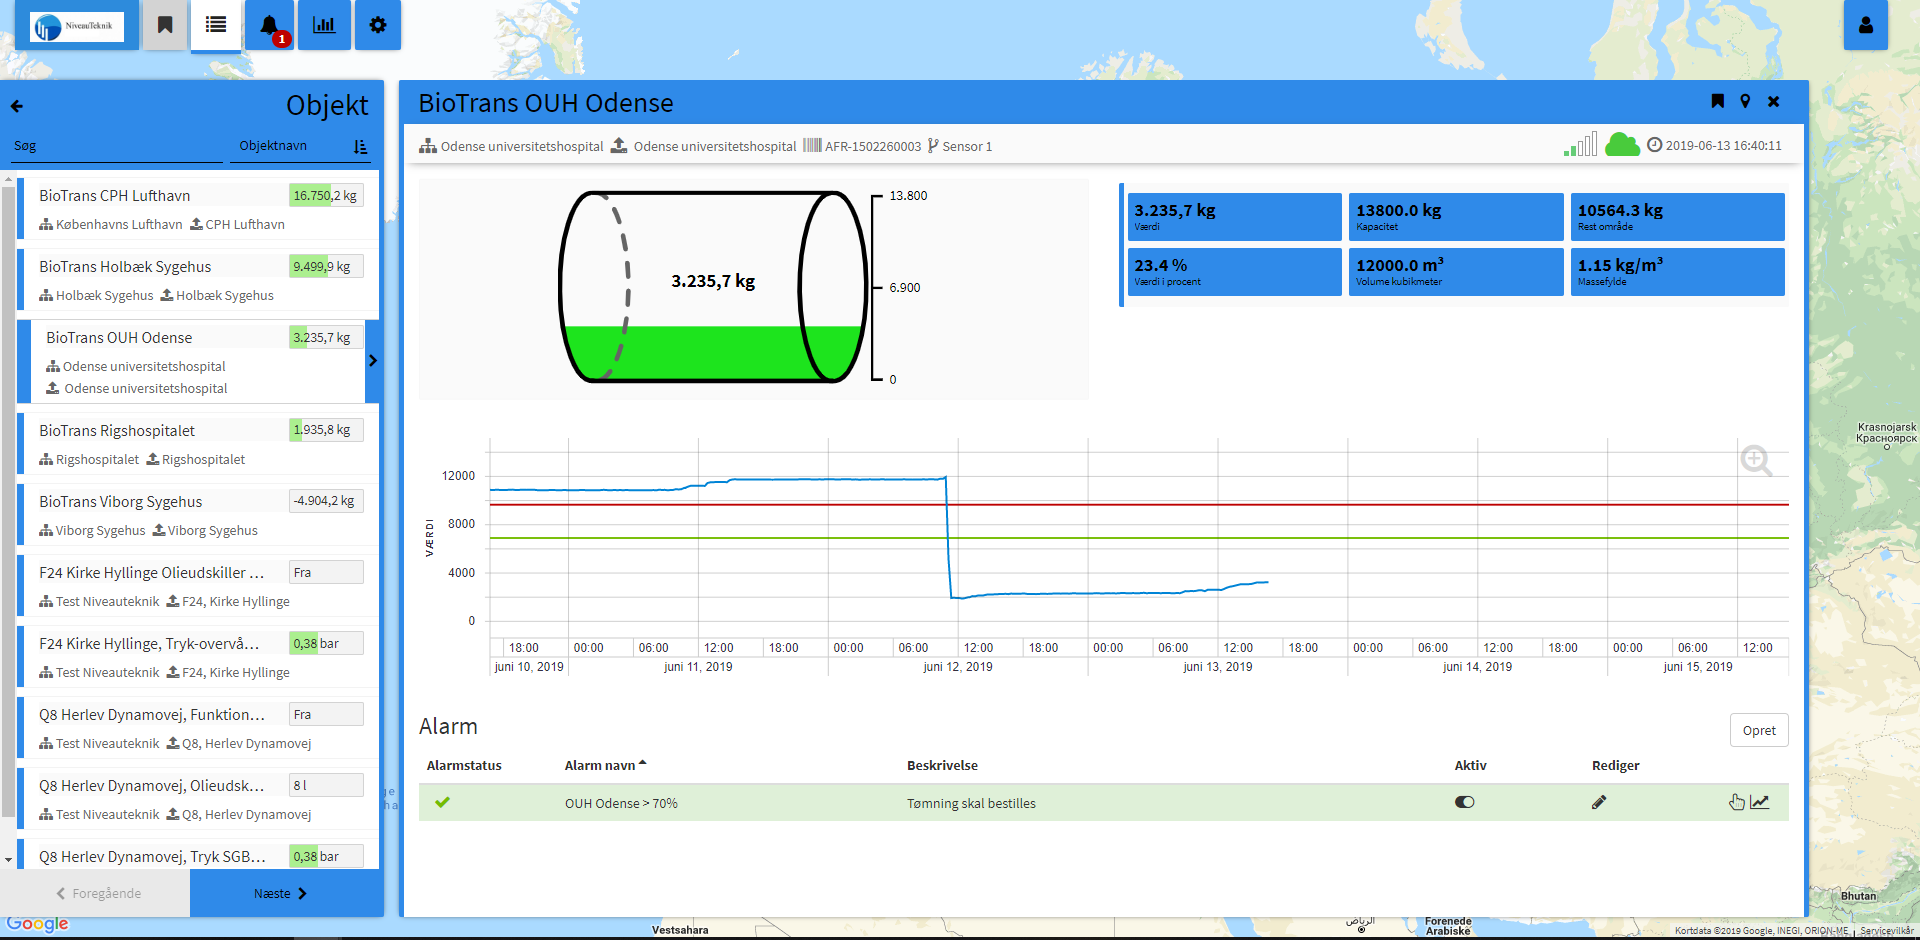Click the chart zoom magnifier icon
The image size is (1920, 940).
tap(1756, 460)
